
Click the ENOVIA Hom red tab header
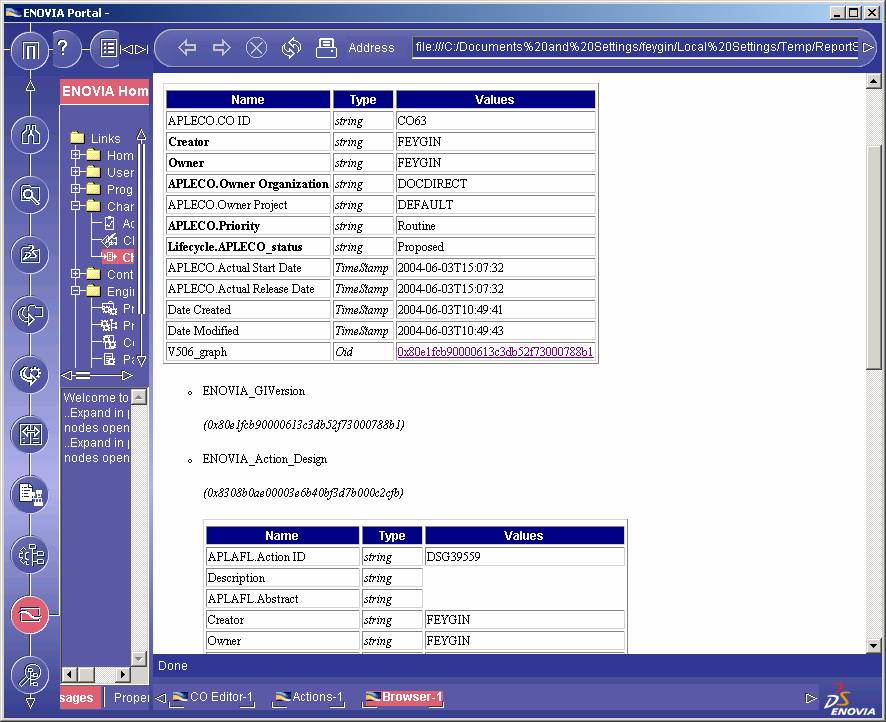(105, 92)
